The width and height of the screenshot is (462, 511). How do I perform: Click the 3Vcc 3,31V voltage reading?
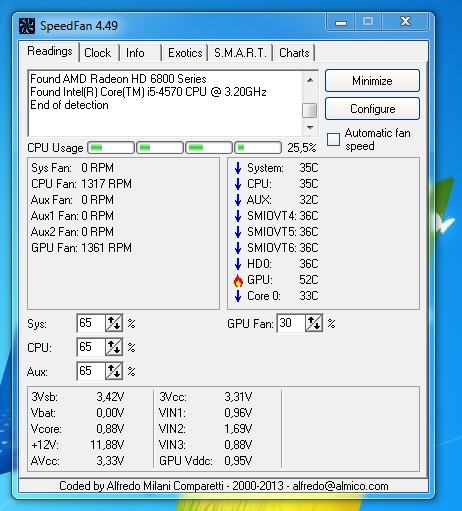point(205,397)
